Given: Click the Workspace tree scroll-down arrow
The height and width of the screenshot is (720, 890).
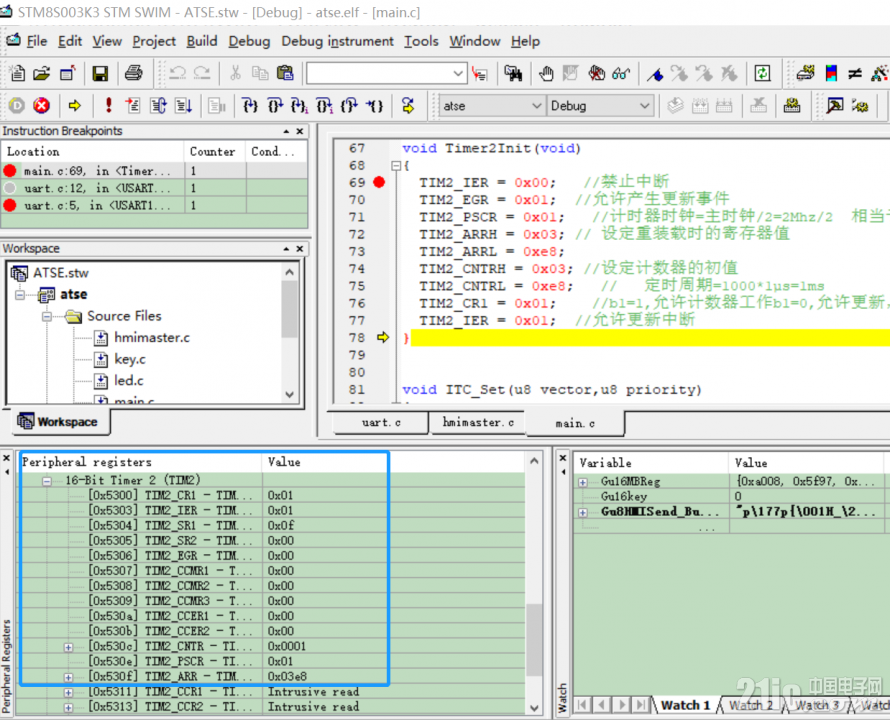Looking at the screenshot, I should pos(289,395).
